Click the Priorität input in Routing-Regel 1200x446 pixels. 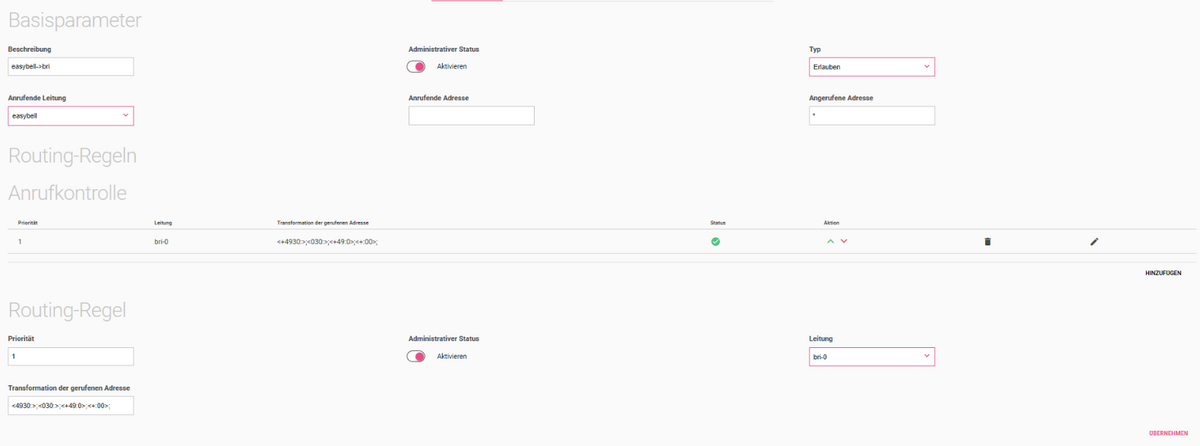pos(70,356)
